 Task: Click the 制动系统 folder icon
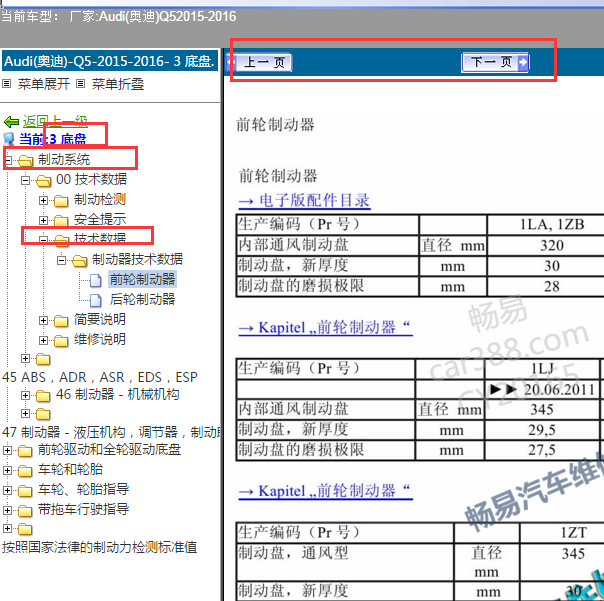tap(25, 160)
